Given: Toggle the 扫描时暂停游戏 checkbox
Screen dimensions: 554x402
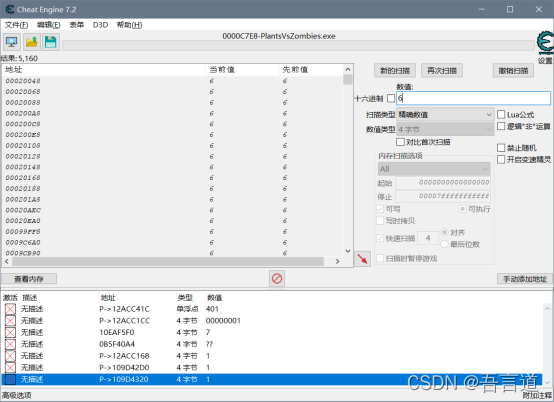Looking at the screenshot, I should 380,259.
